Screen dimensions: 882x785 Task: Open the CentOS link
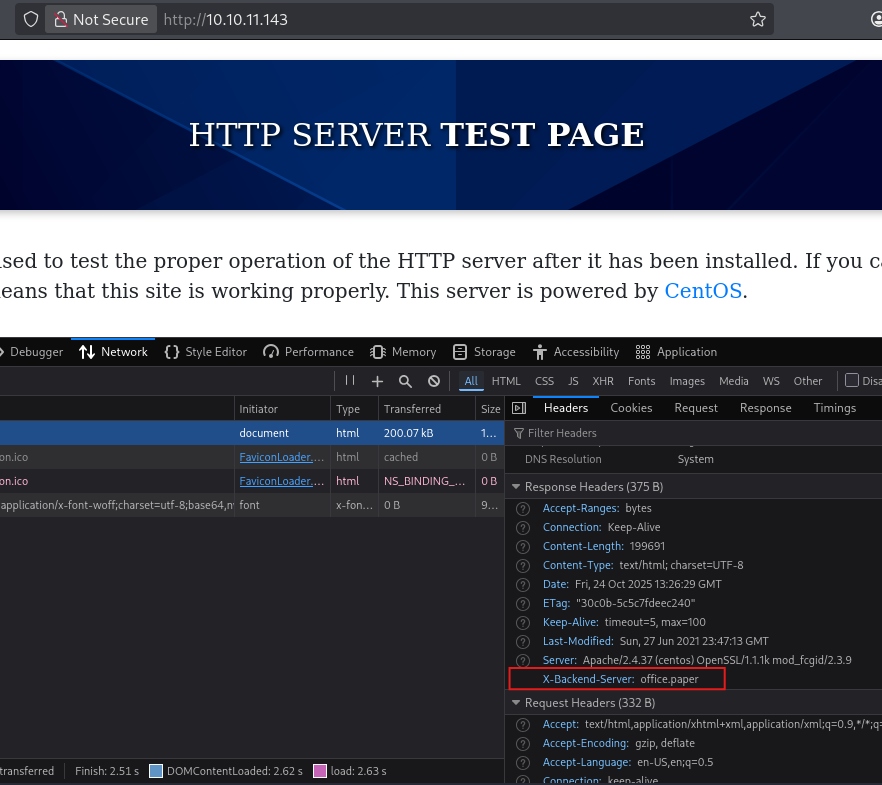(x=703, y=291)
